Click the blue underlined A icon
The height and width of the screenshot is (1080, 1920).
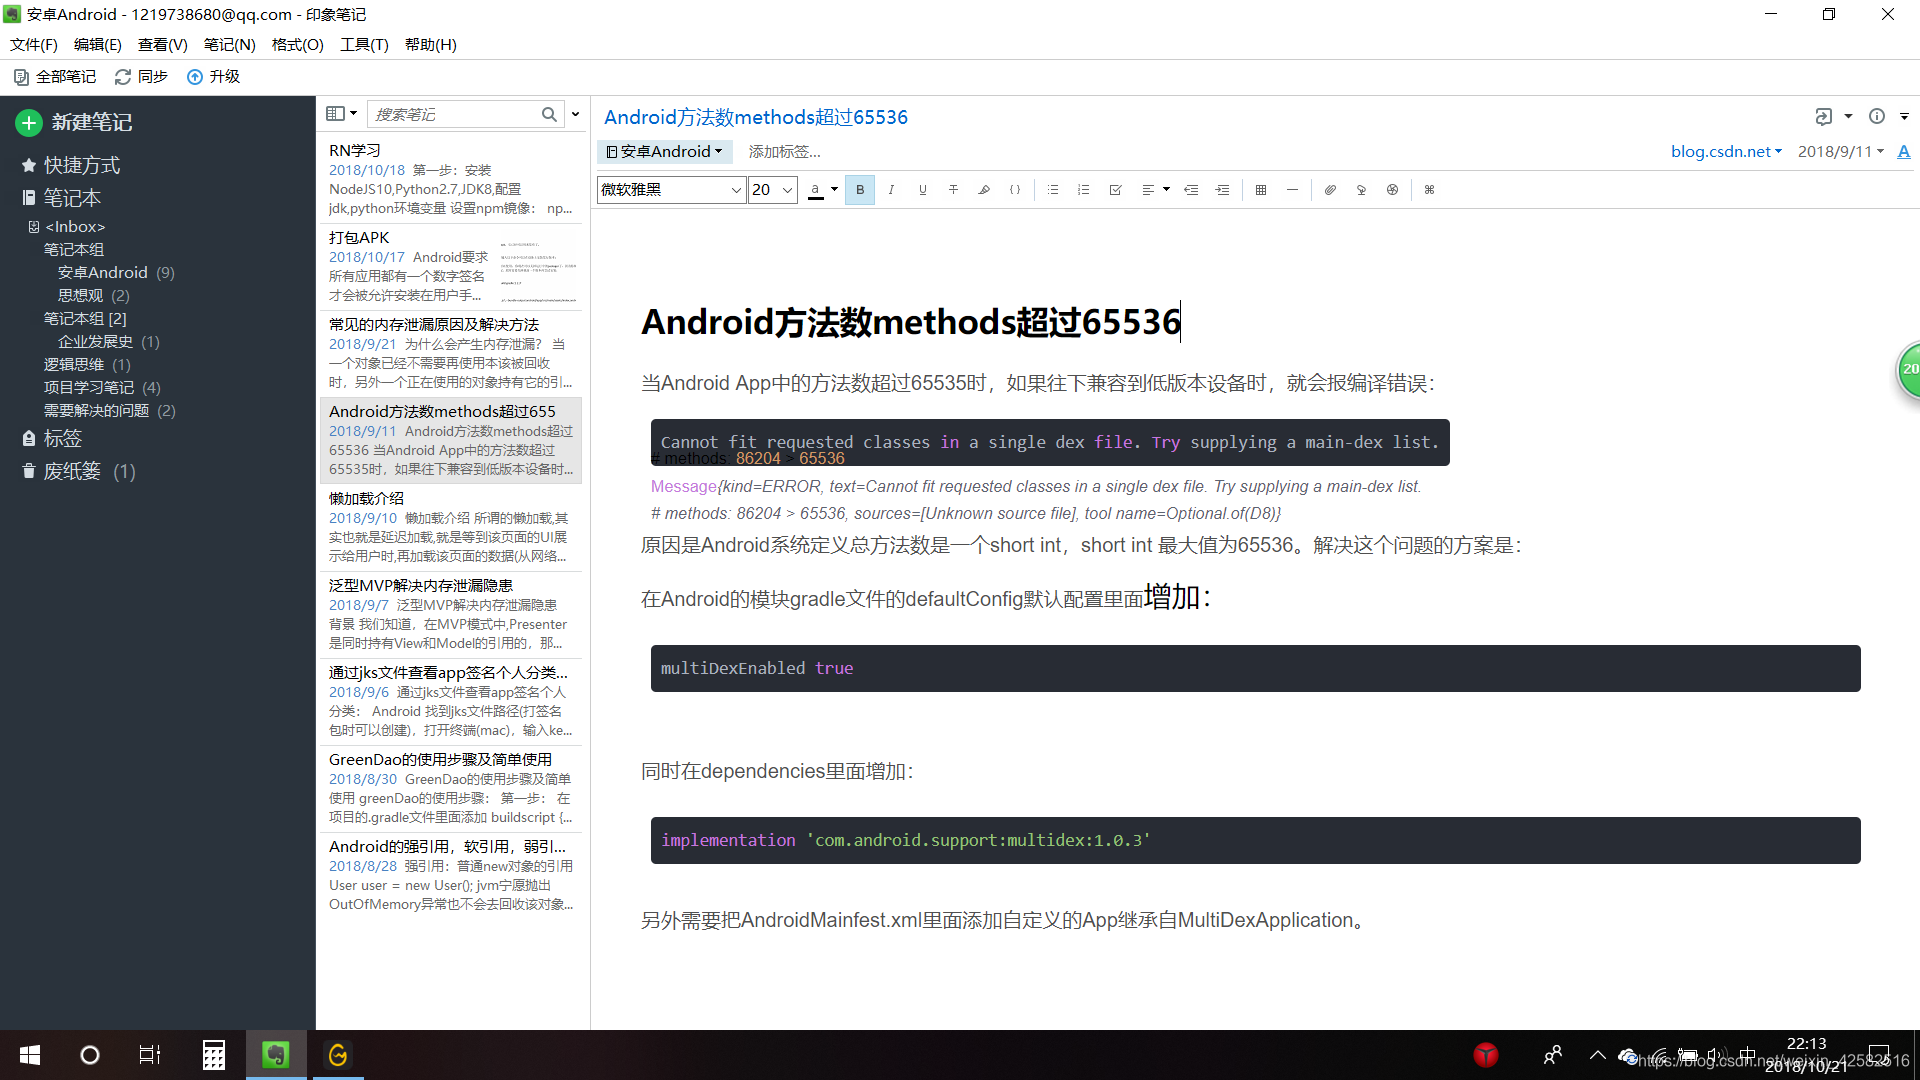pyautogui.click(x=1904, y=152)
